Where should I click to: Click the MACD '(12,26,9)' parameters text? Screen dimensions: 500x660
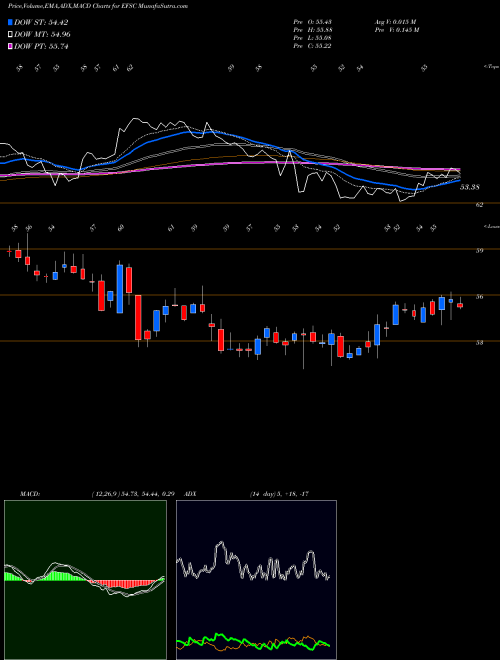click(105, 494)
